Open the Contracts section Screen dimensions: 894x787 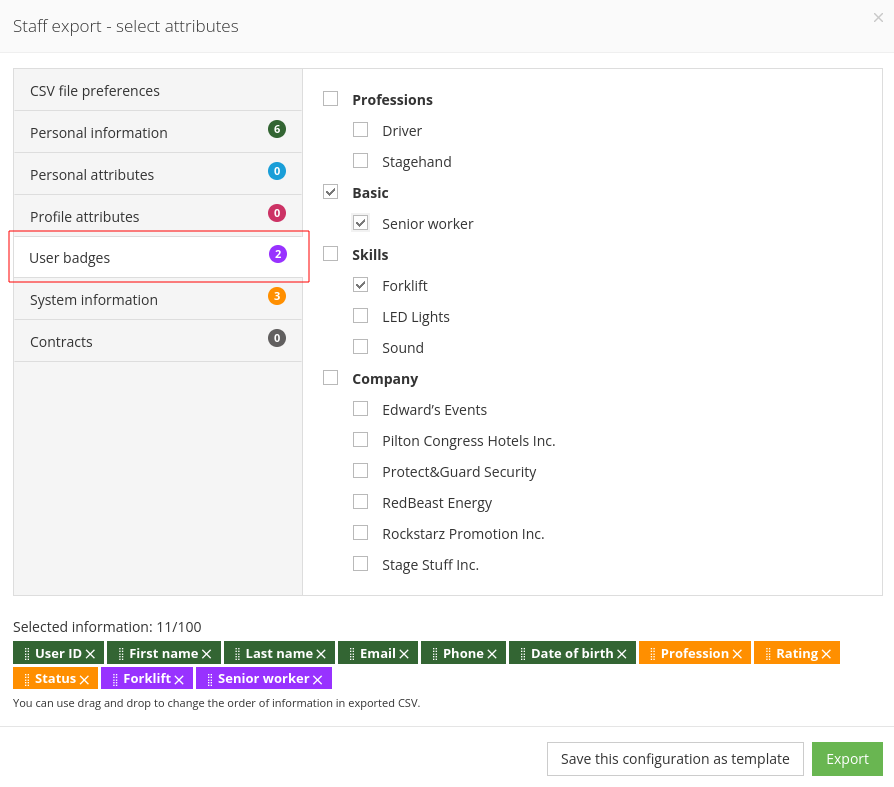click(x=62, y=341)
